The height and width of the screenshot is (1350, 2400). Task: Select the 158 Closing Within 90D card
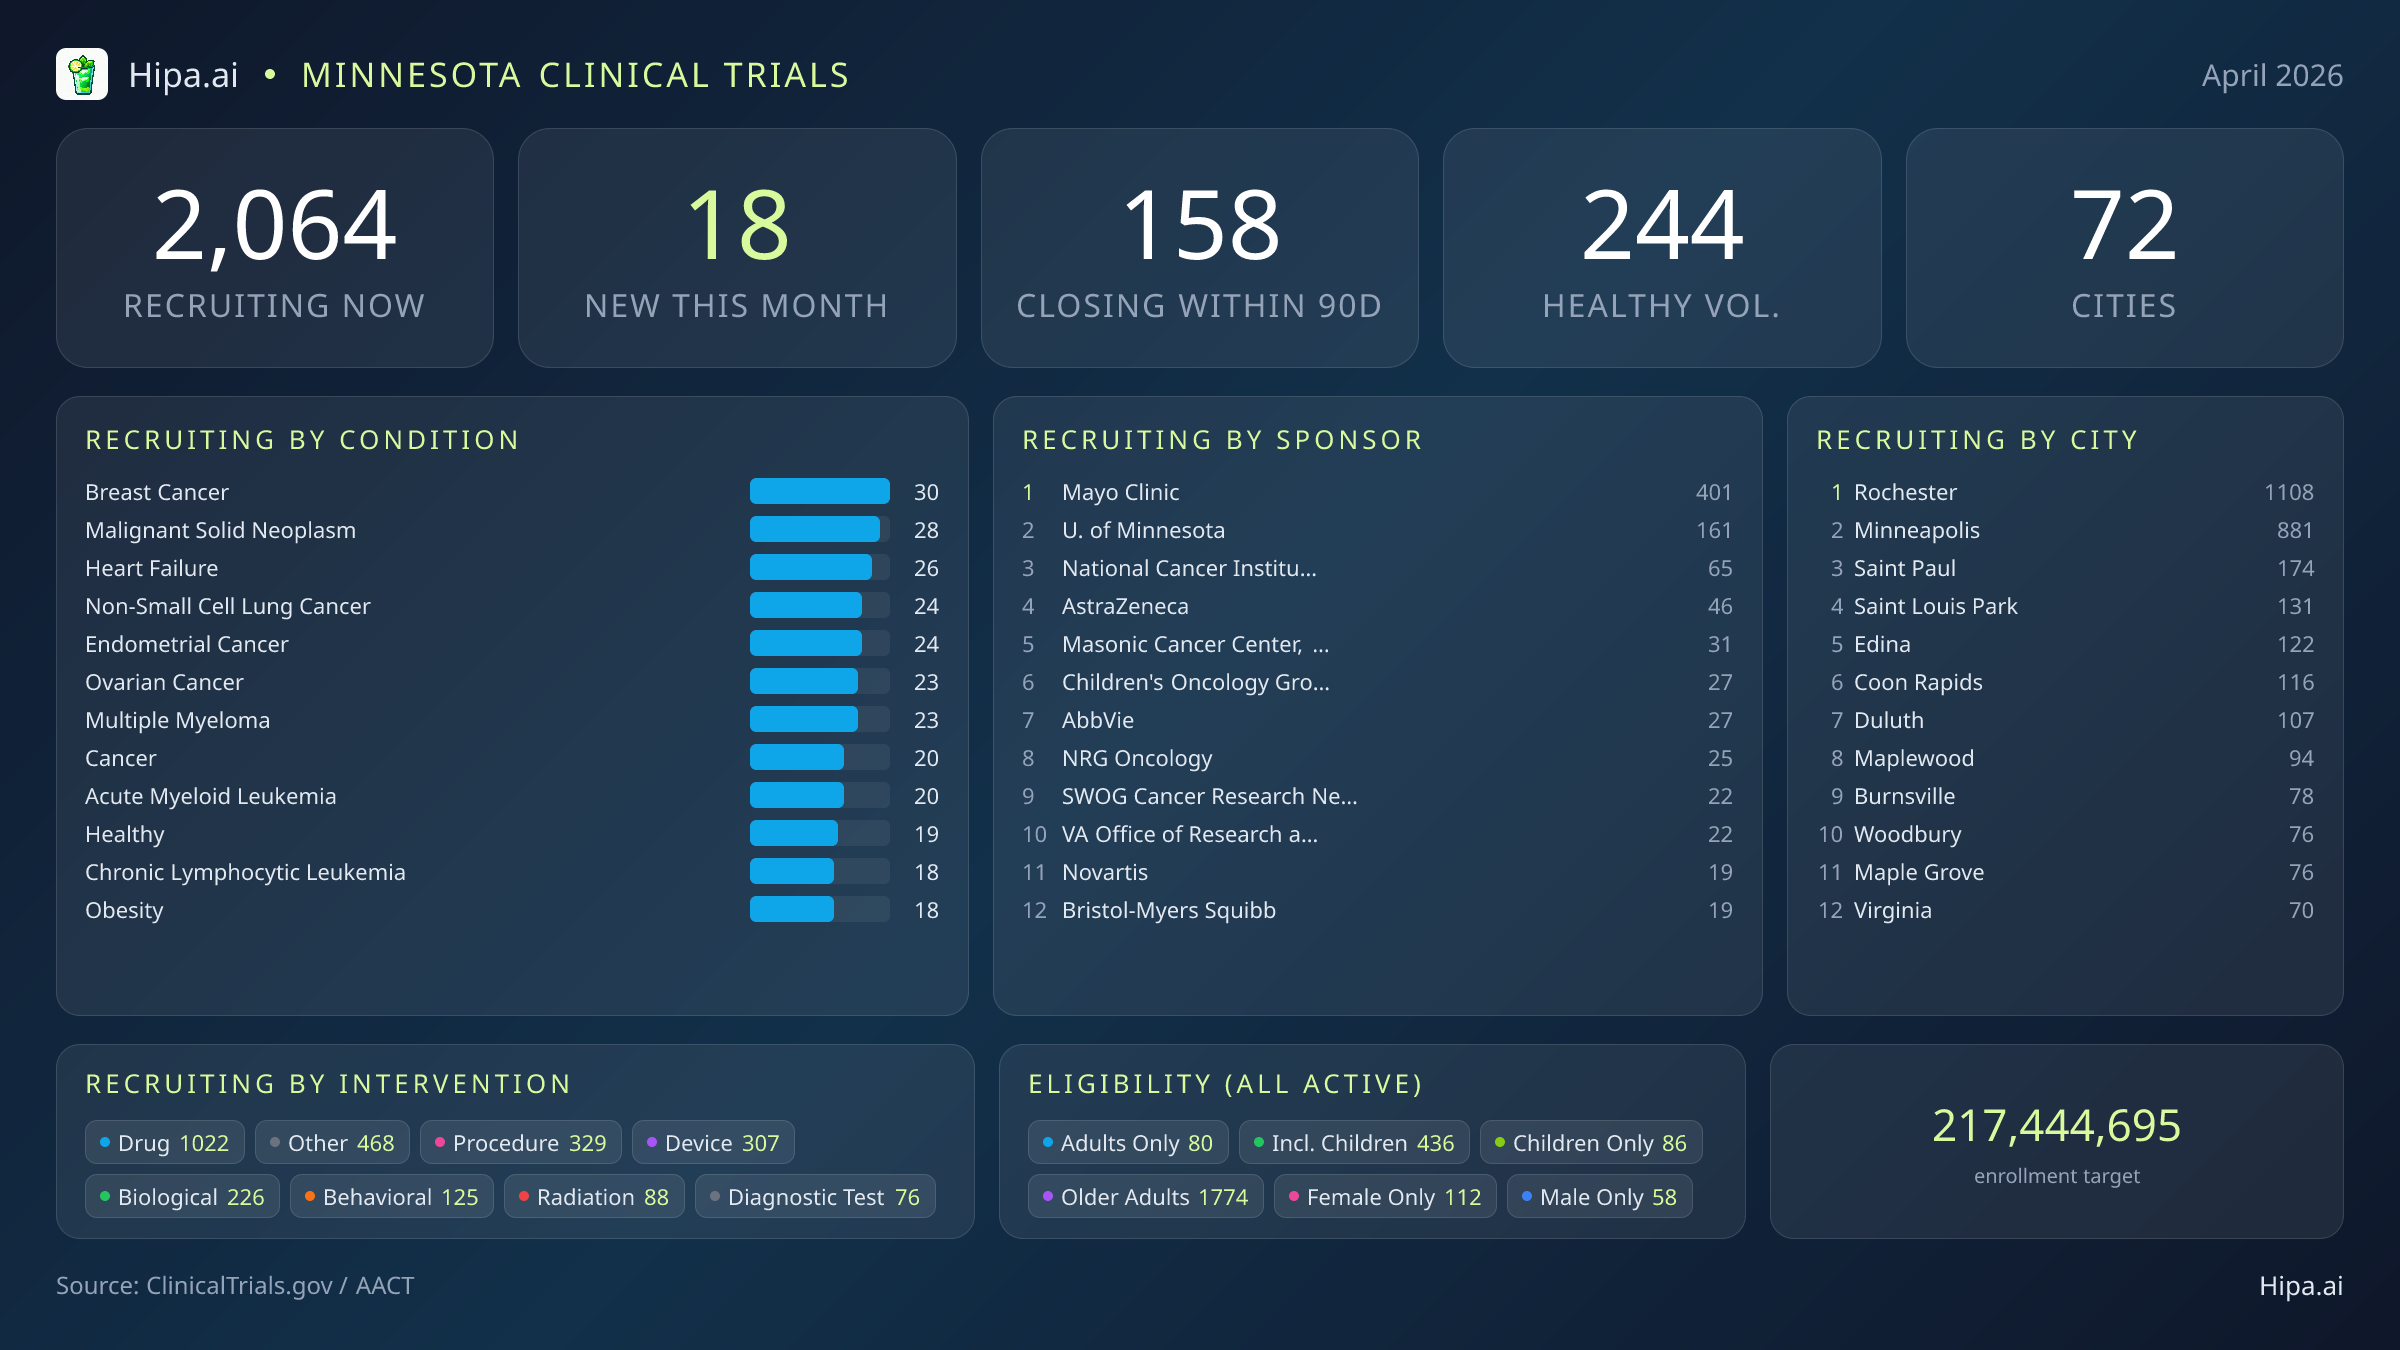click(x=1200, y=248)
